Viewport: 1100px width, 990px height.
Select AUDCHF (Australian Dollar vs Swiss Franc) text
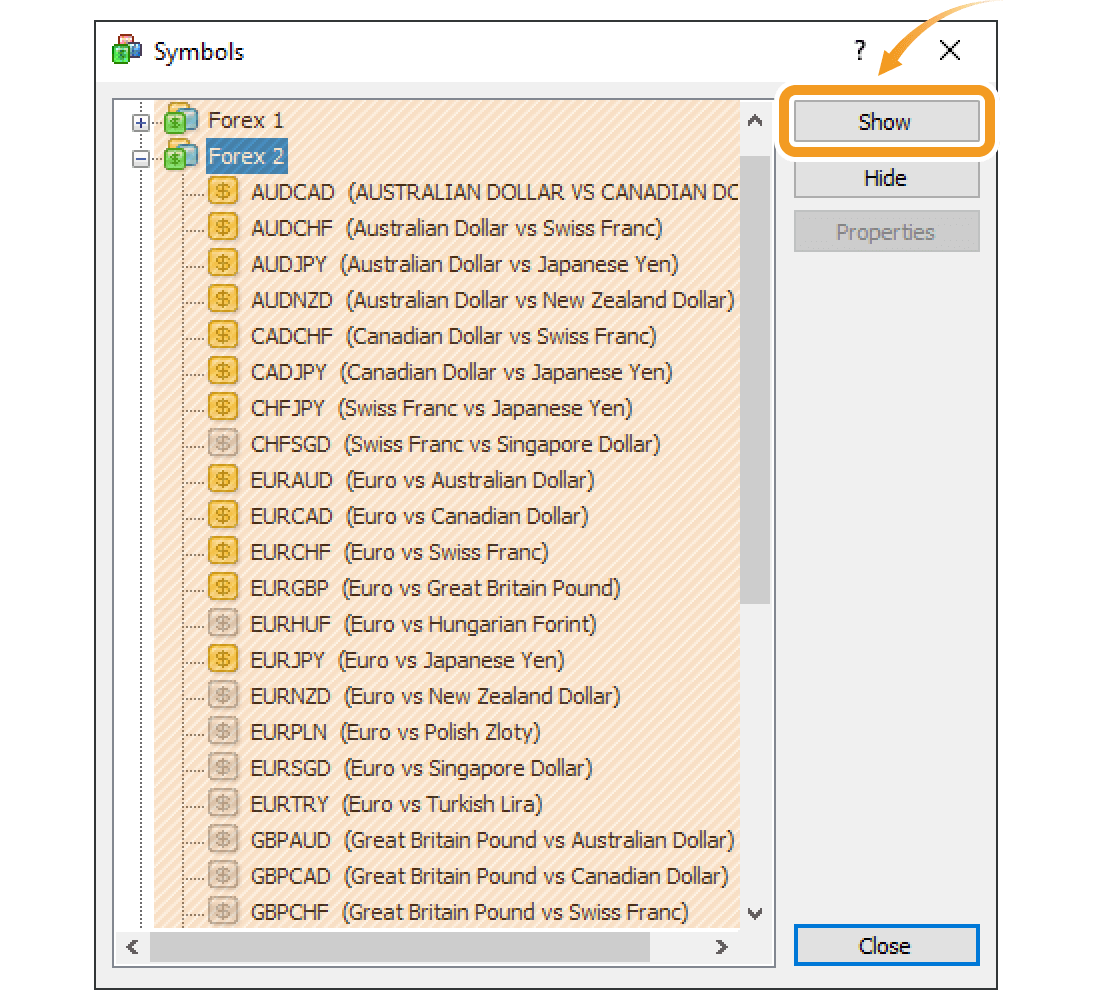point(457,228)
